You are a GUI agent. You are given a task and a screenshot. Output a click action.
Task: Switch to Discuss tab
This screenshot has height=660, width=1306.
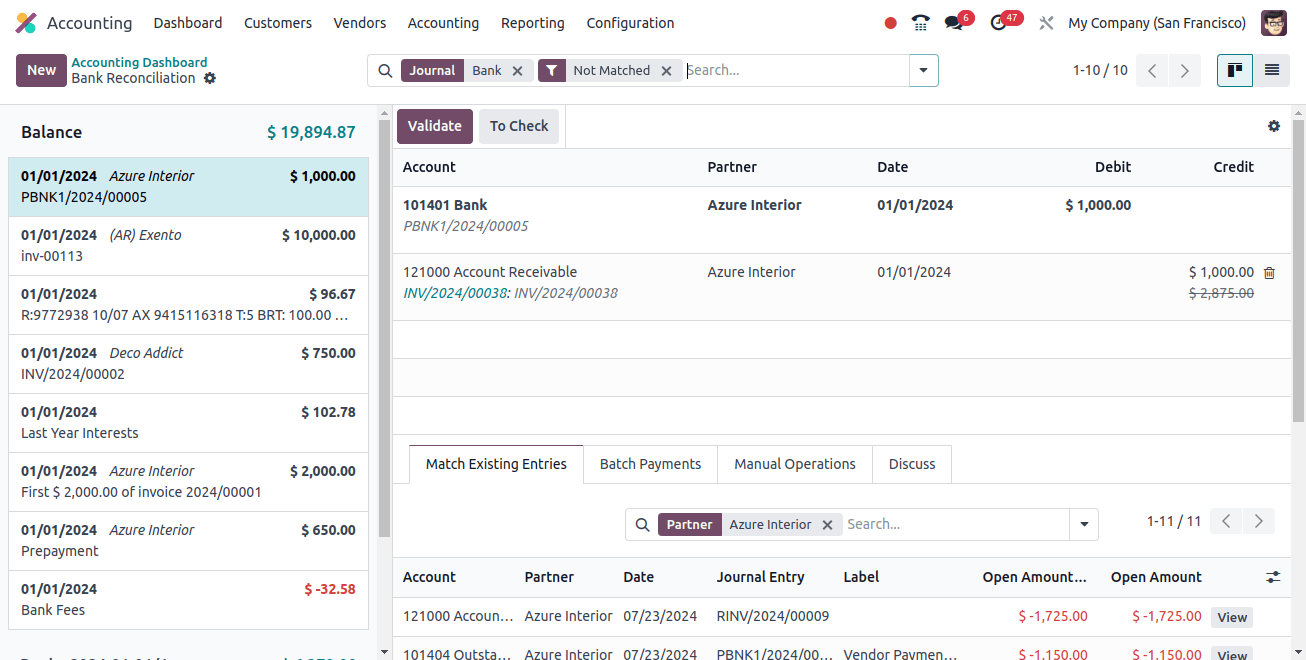click(912, 464)
